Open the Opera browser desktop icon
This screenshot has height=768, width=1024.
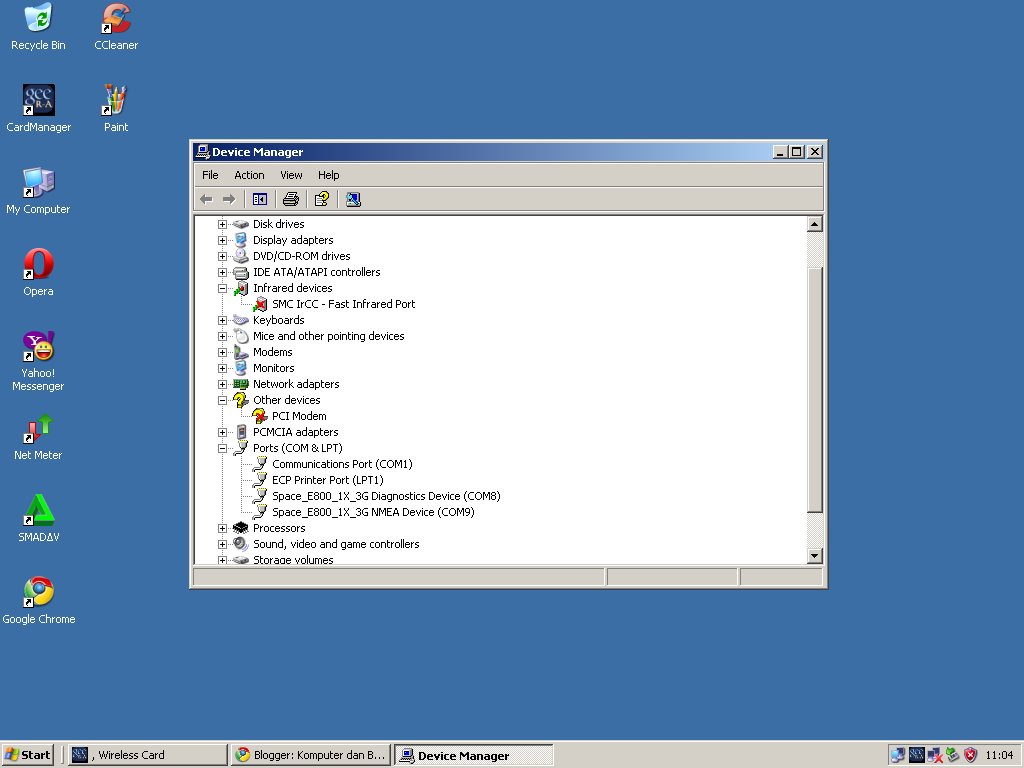[38, 265]
